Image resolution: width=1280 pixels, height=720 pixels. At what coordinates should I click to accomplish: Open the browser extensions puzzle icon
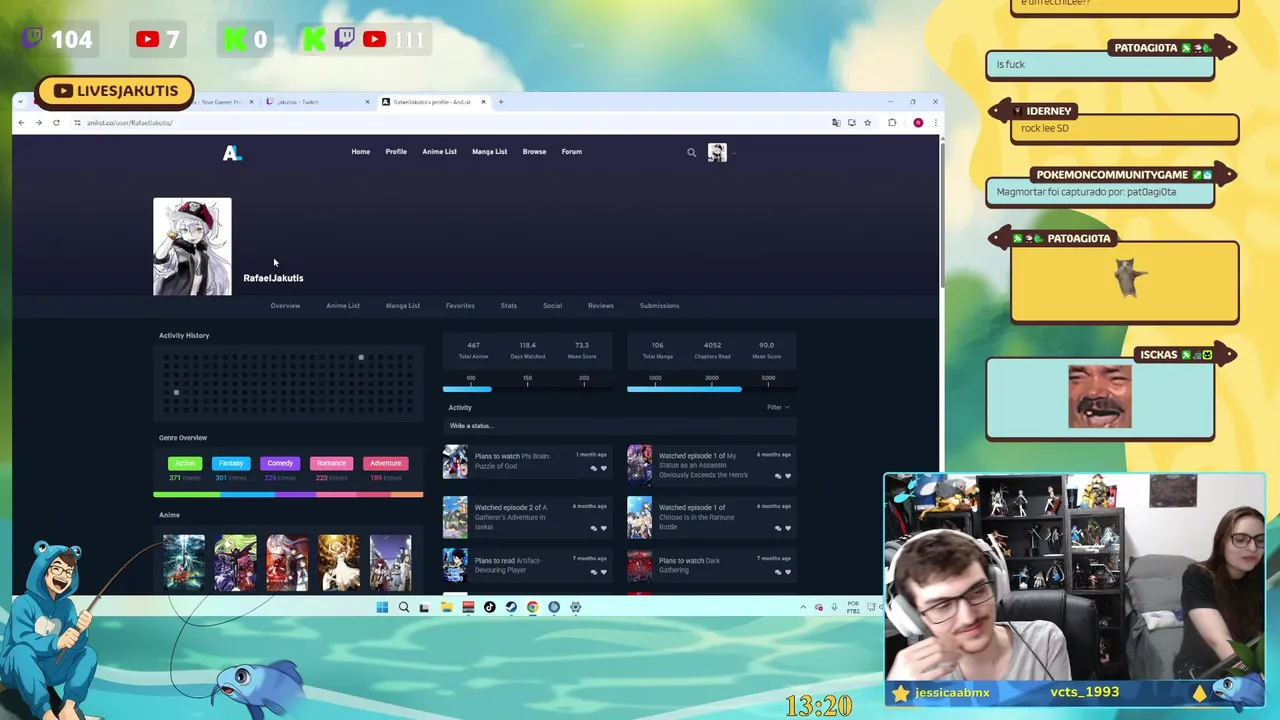(x=892, y=123)
